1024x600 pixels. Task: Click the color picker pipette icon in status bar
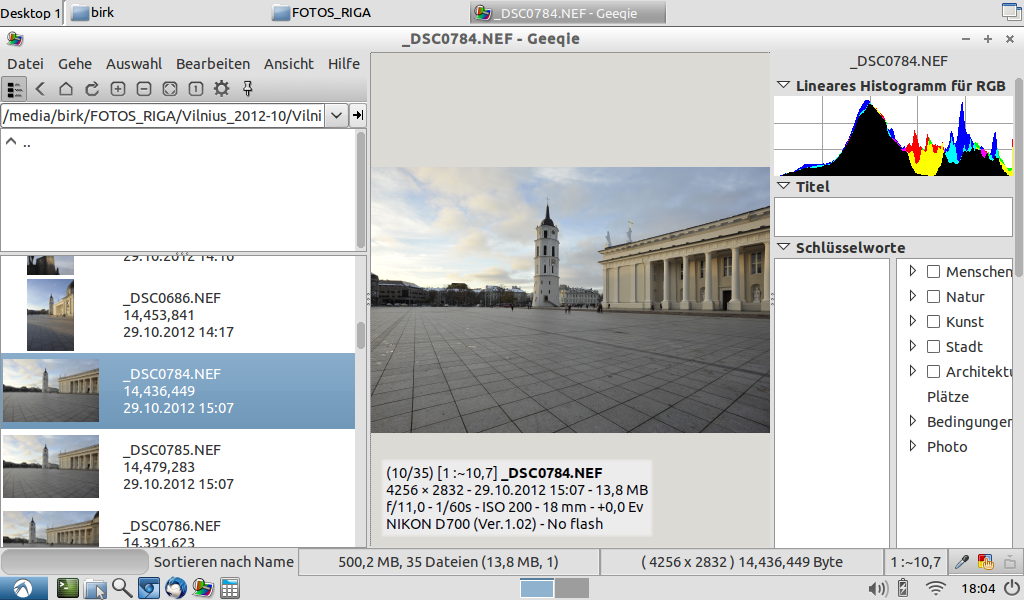click(961, 562)
